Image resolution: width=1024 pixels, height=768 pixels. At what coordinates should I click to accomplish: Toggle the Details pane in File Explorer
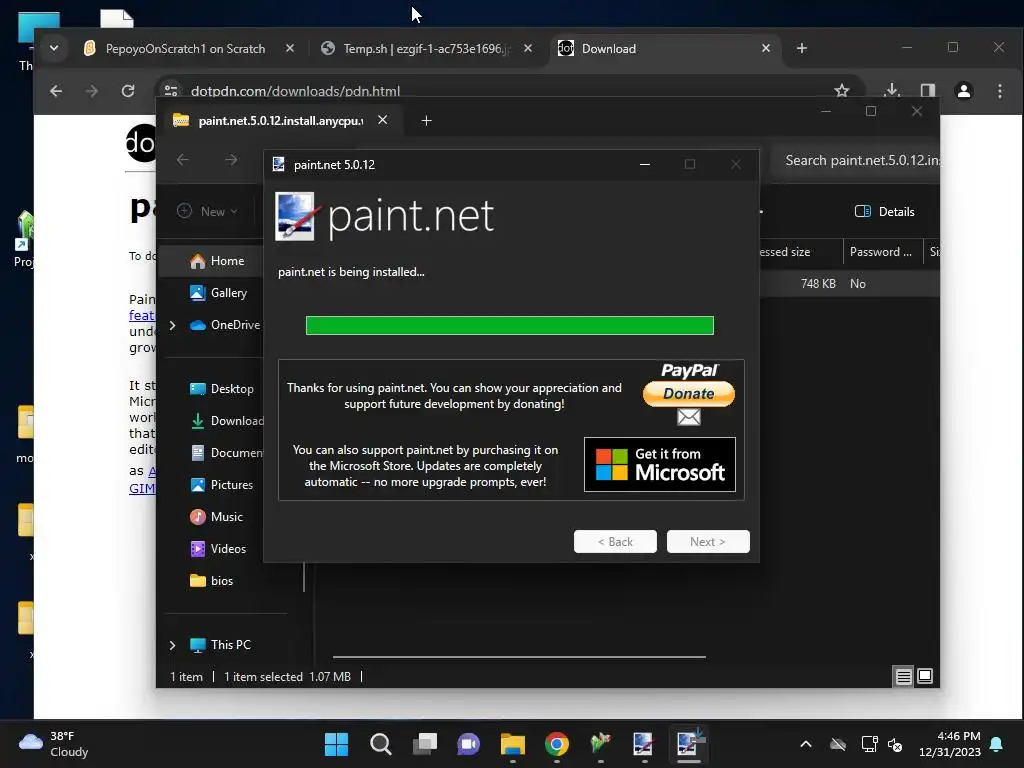click(x=884, y=212)
